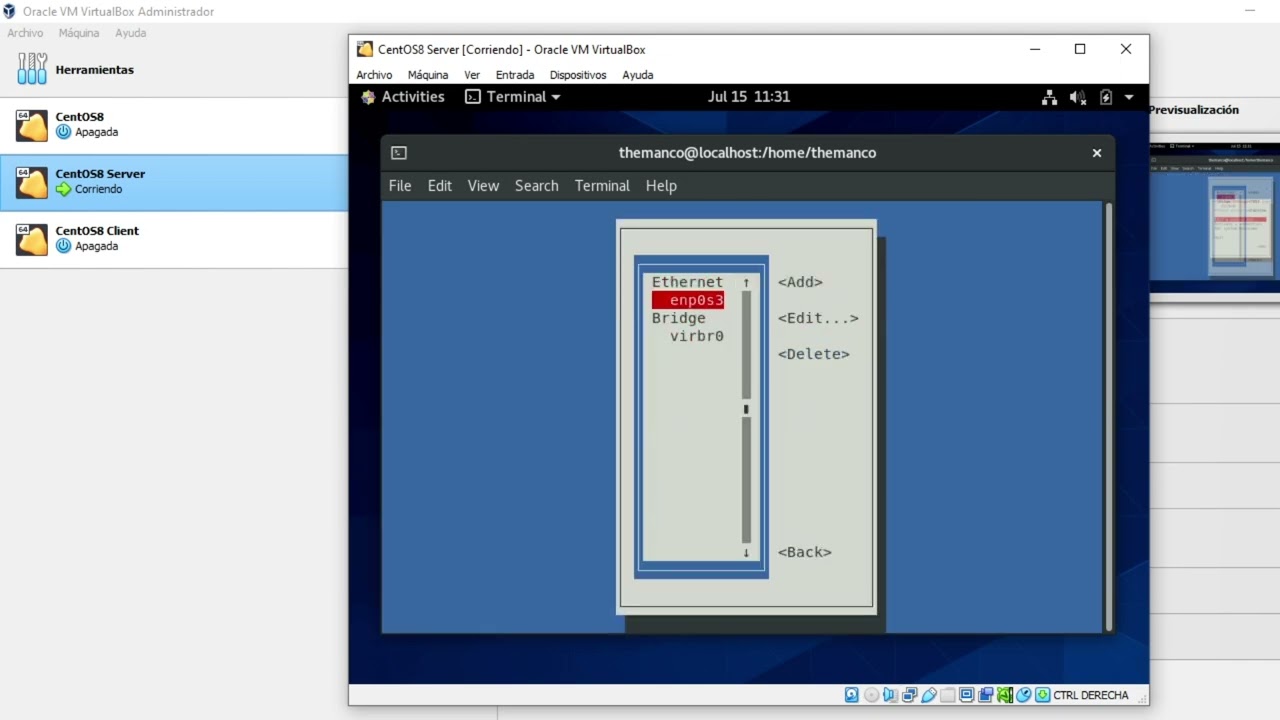
Task: Open Ayuda menu in CentOS8 Server VM window
Action: coord(638,75)
